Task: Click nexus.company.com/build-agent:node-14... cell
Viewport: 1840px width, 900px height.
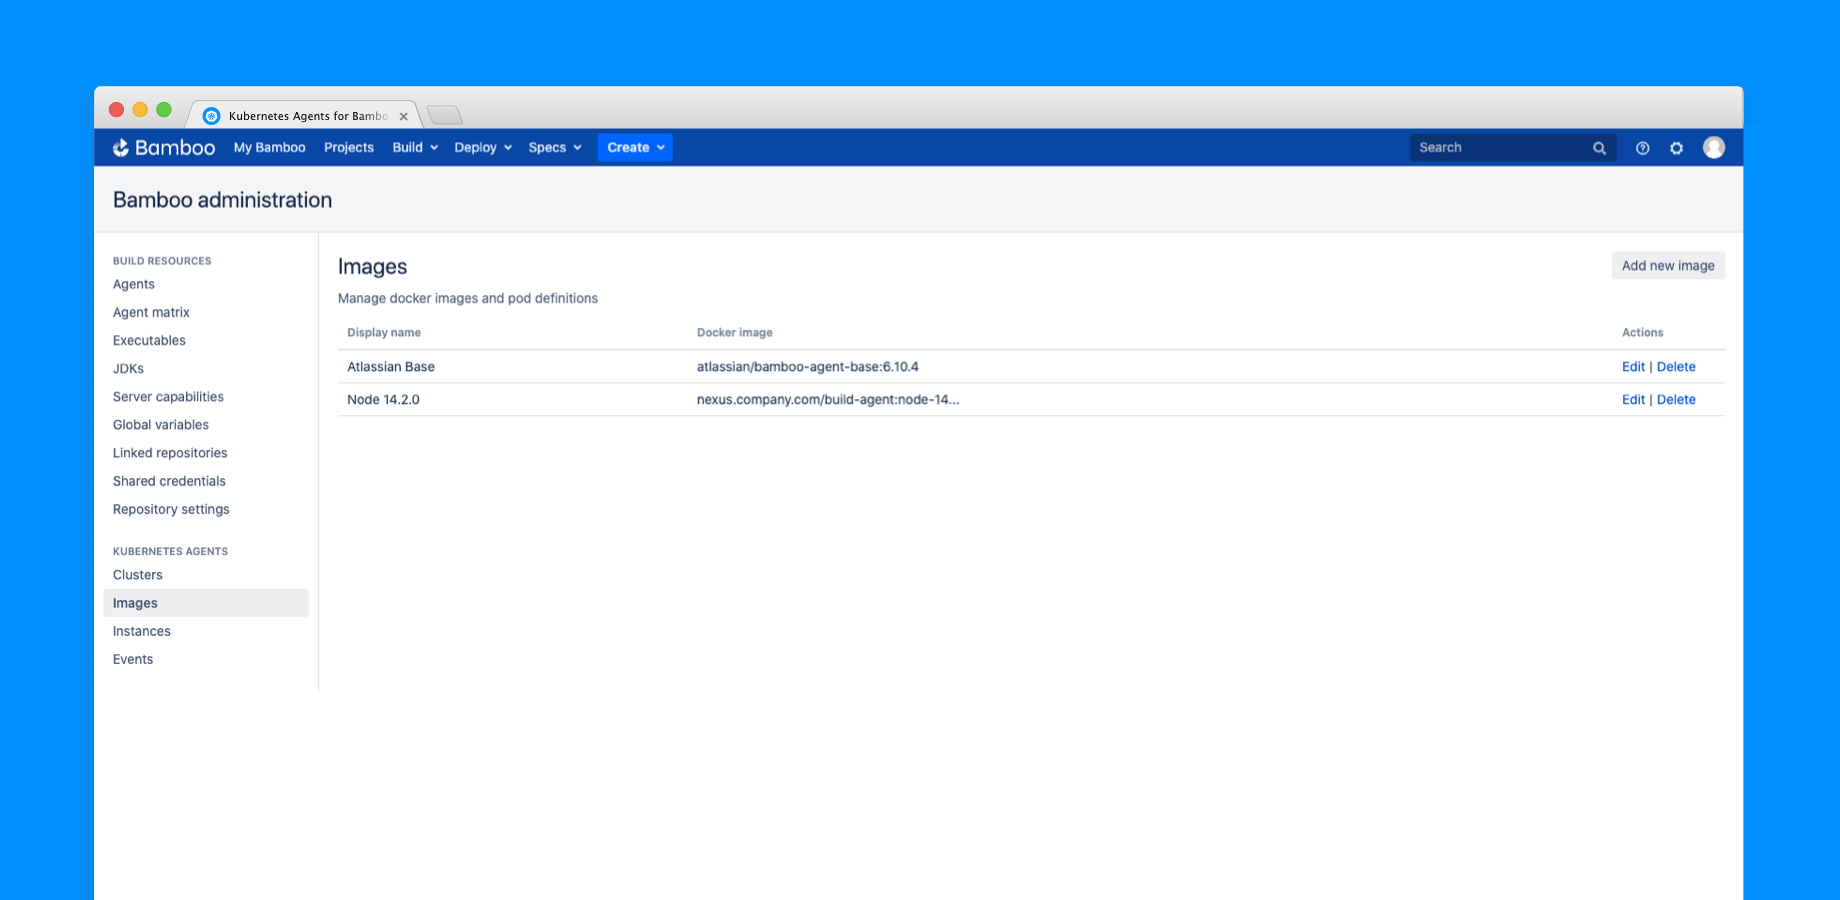Action: click(x=828, y=400)
